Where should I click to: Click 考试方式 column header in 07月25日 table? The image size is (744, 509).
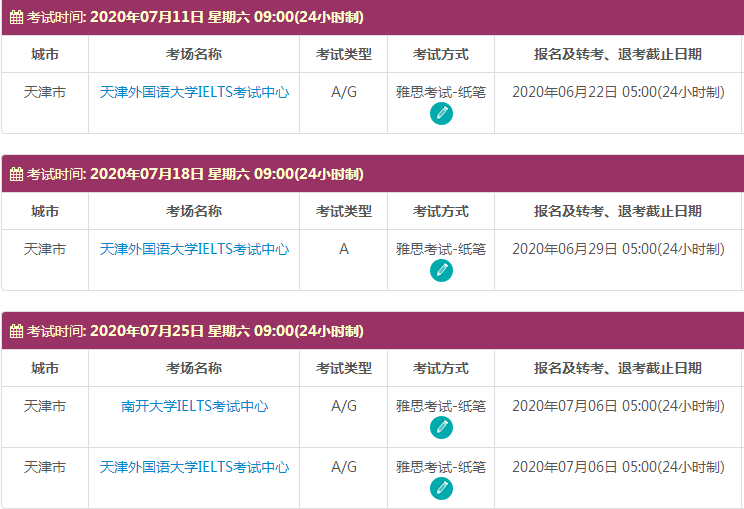(x=441, y=368)
